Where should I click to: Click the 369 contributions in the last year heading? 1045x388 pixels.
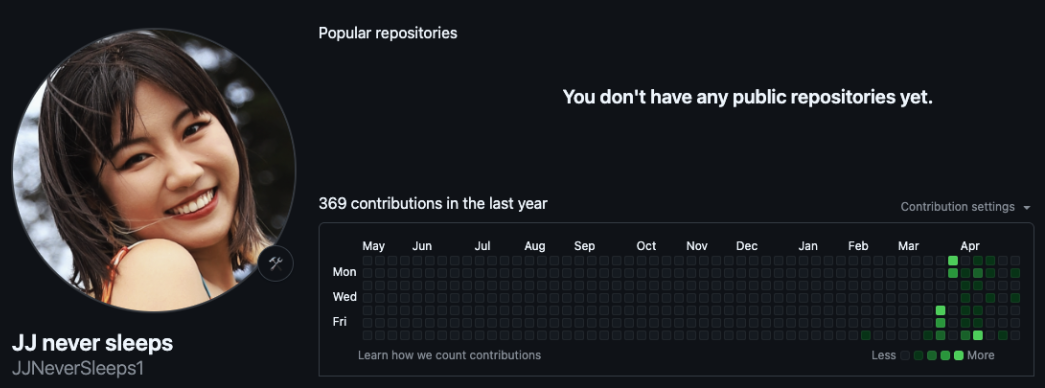click(433, 203)
